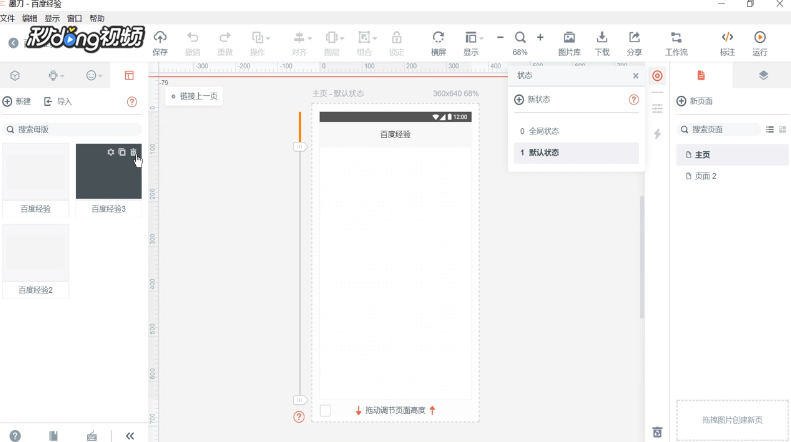This screenshot has height=442, width=791.
Task: Open the lightning events panel icon
Action: pos(657,134)
